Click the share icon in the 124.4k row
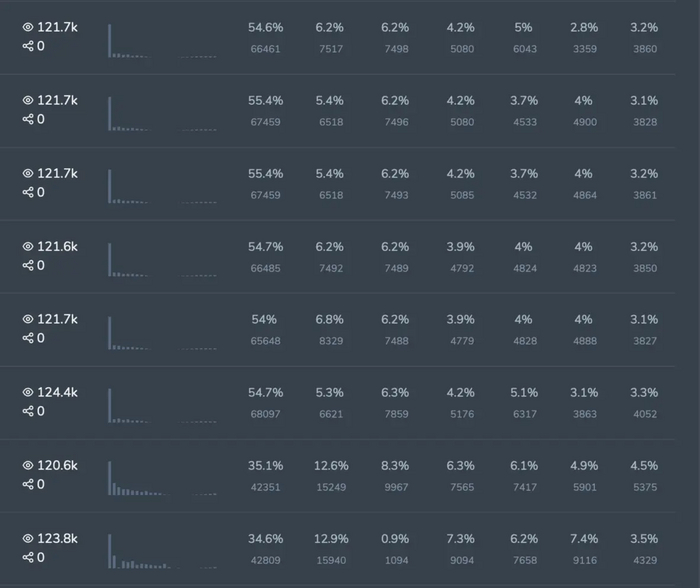The image size is (700, 588). coord(28,411)
